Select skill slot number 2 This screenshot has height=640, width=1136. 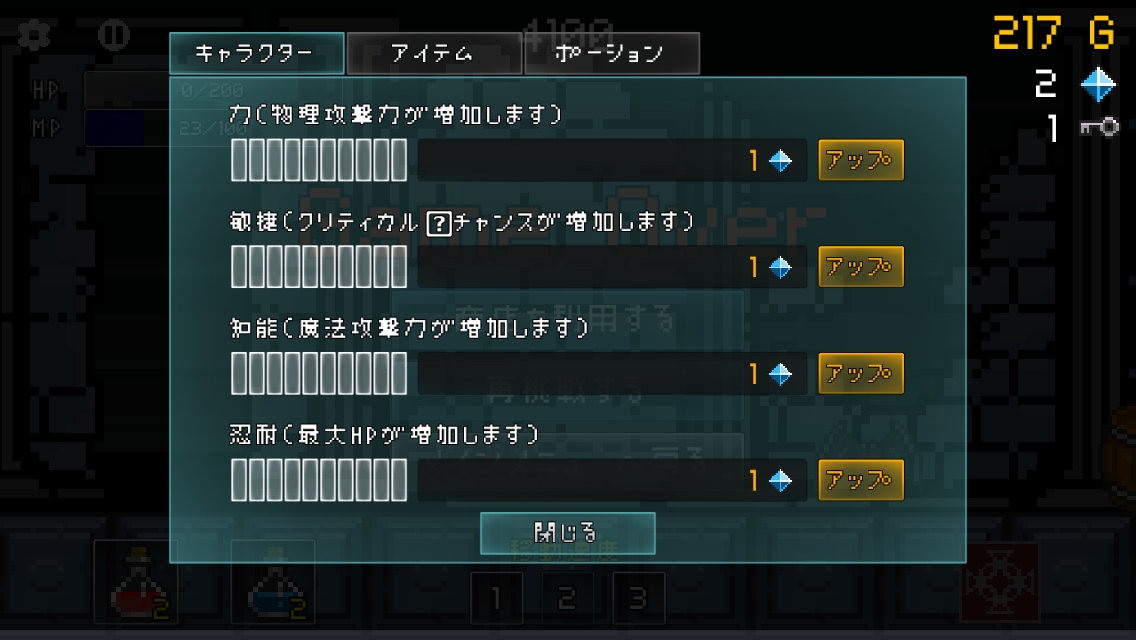click(x=567, y=598)
